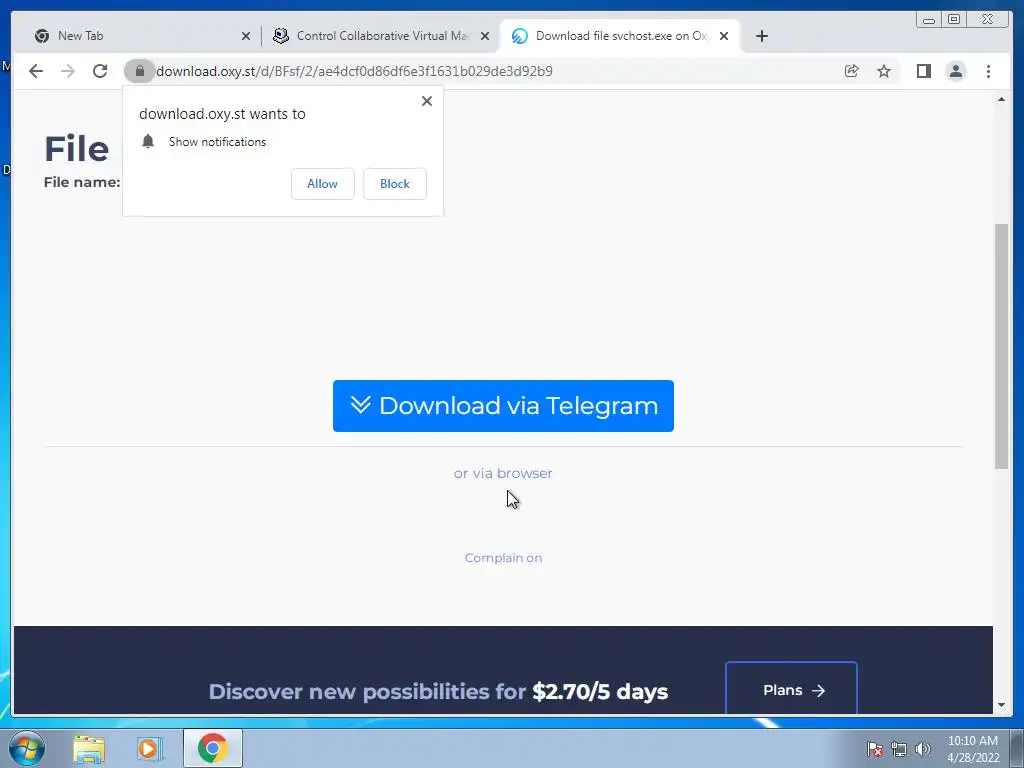Open a new tab with plus button
Image resolution: width=1024 pixels, height=768 pixels.
761,36
